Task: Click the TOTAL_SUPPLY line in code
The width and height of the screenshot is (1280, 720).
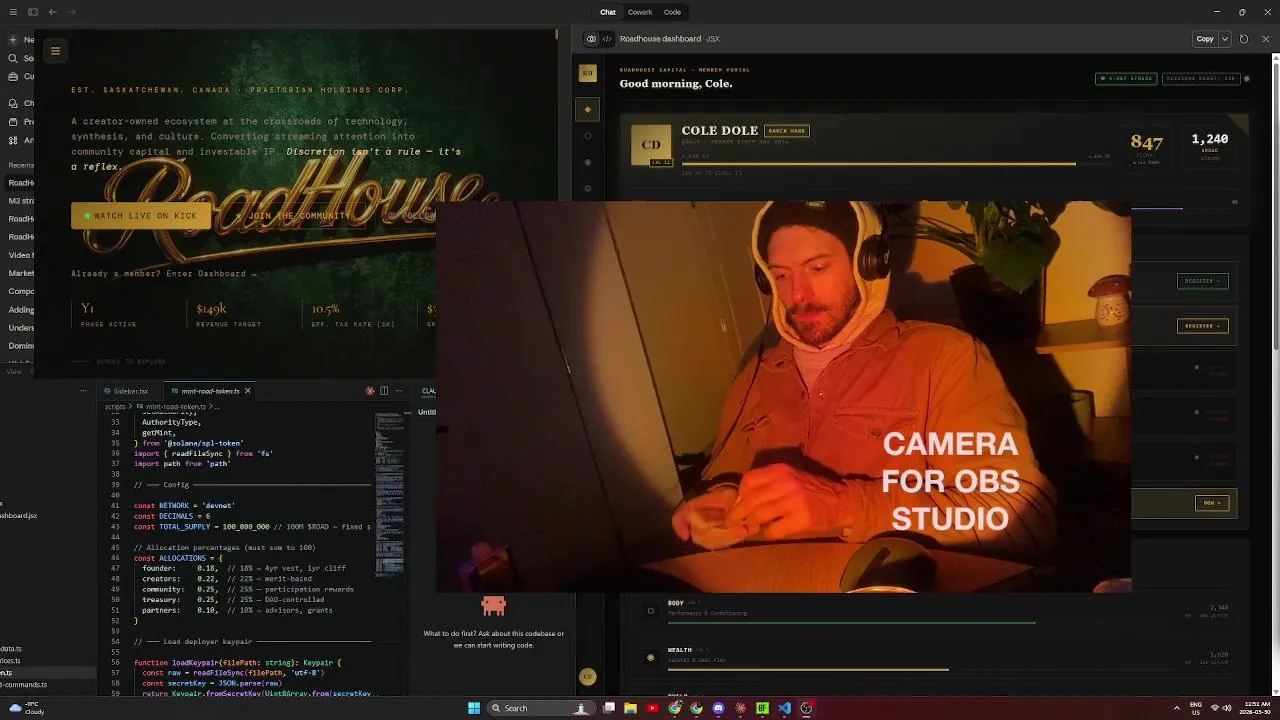Action: click(x=252, y=527)
